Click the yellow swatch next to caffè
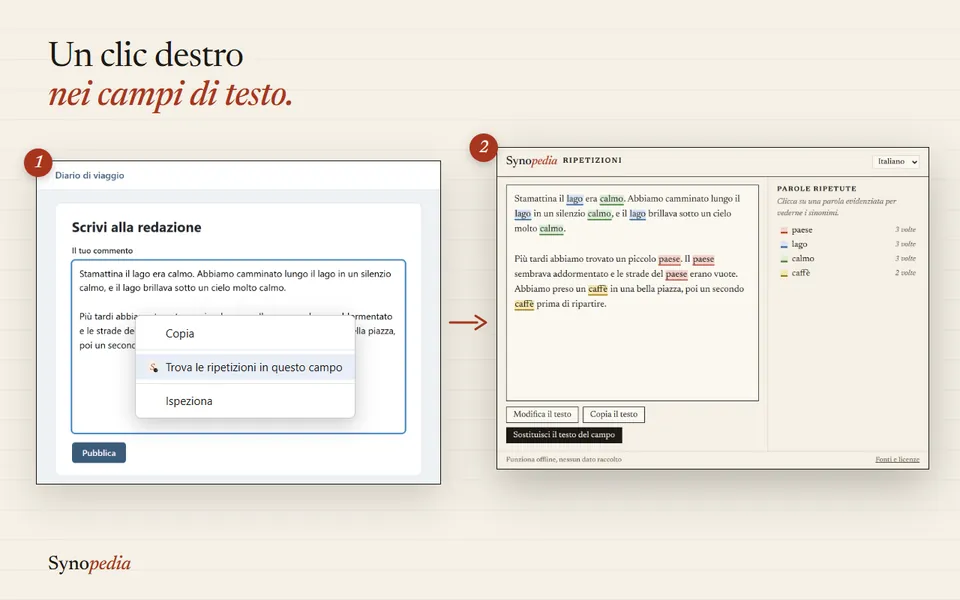Screen dimensions: 960x600 [x=784, y=274]
